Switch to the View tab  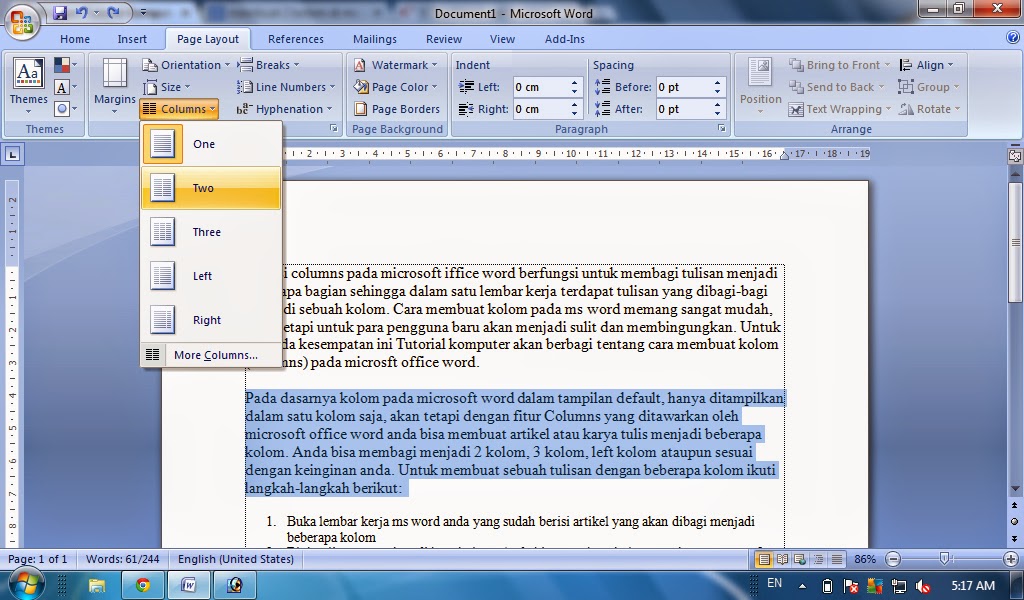pyautogui.click(x=502, y=39)
